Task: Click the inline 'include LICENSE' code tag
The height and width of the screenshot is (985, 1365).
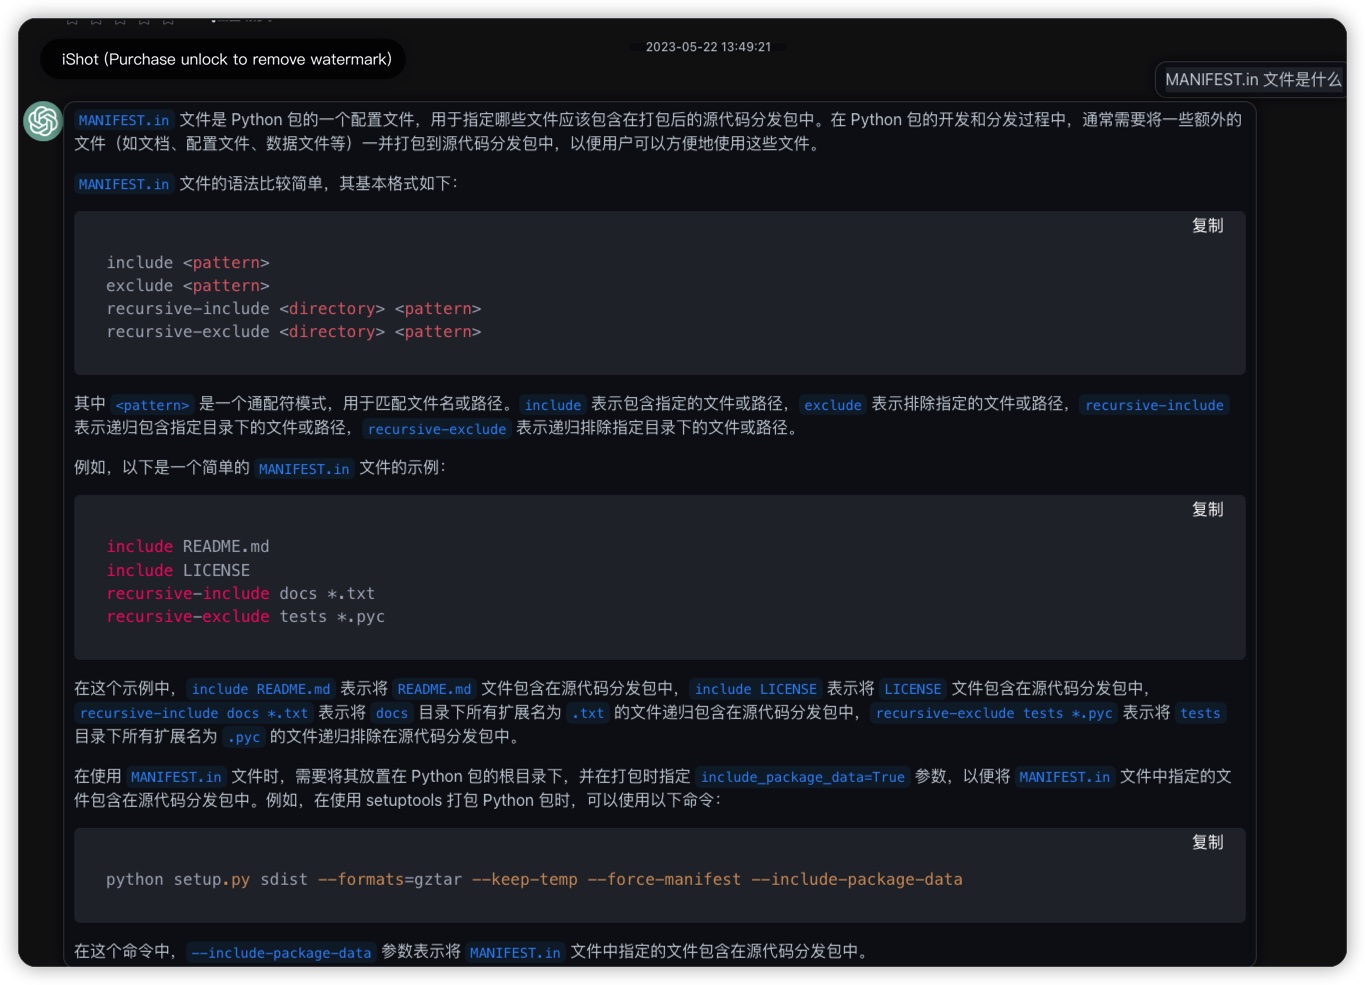Action: click(755, 689)
